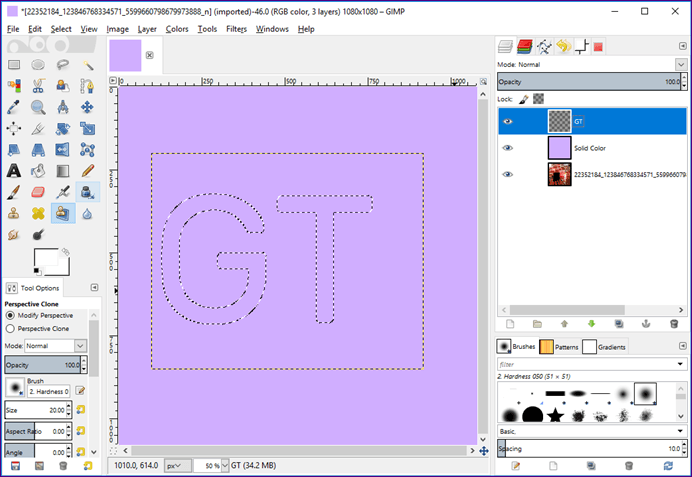The image size is (692, 477).
Task: Select the Scissors Select tool
Action: [x=38, y=86]
